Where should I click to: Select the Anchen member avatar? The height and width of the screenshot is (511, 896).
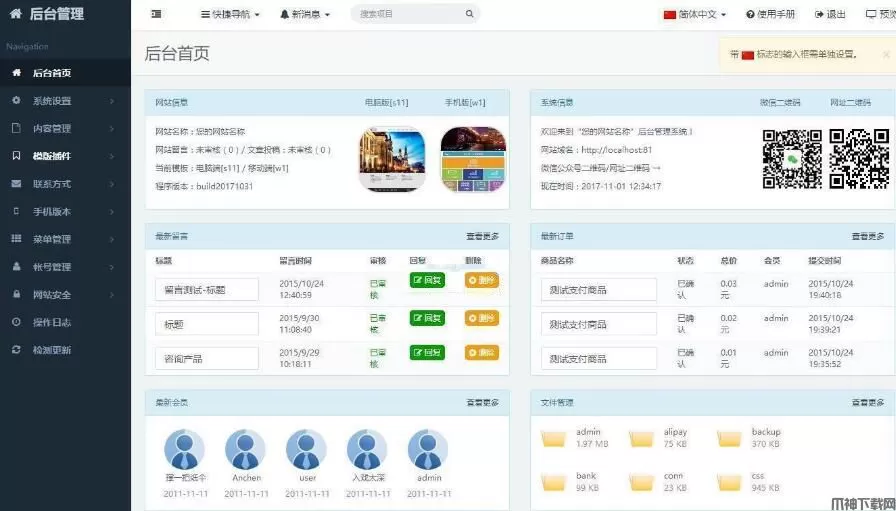click(x=246, y=450)
